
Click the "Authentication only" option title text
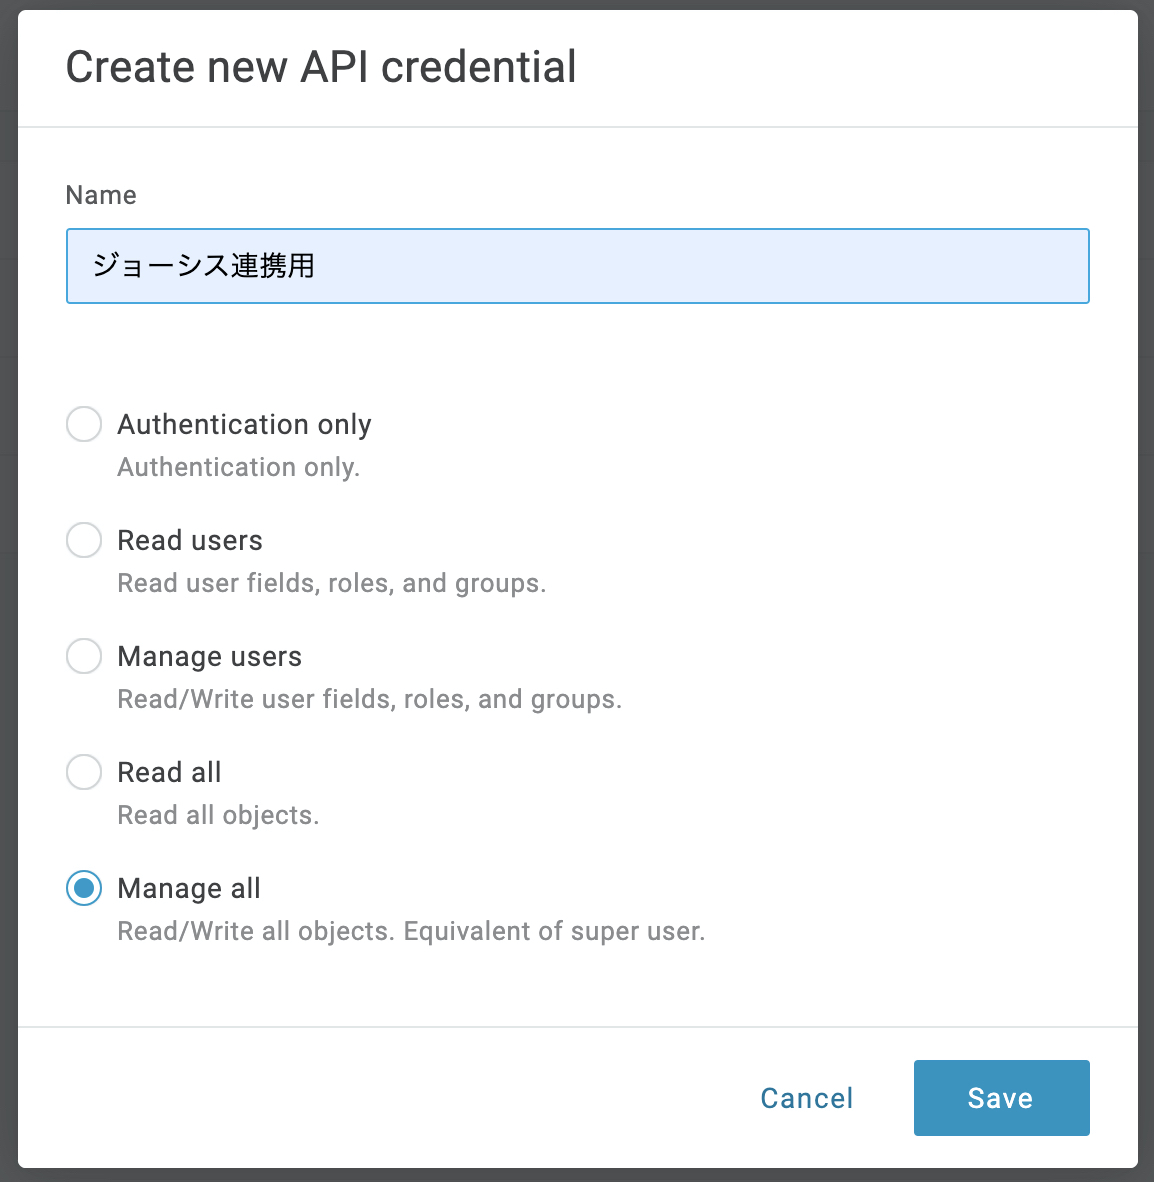[244, 425]
